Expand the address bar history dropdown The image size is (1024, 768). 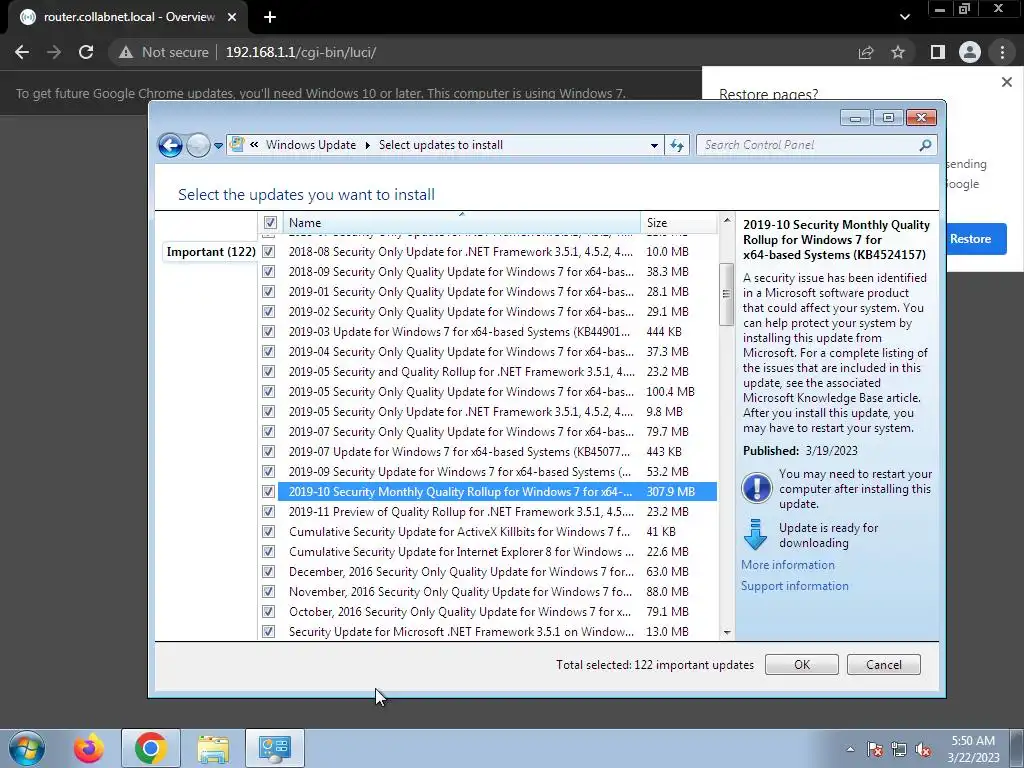(x=654, y=146)
